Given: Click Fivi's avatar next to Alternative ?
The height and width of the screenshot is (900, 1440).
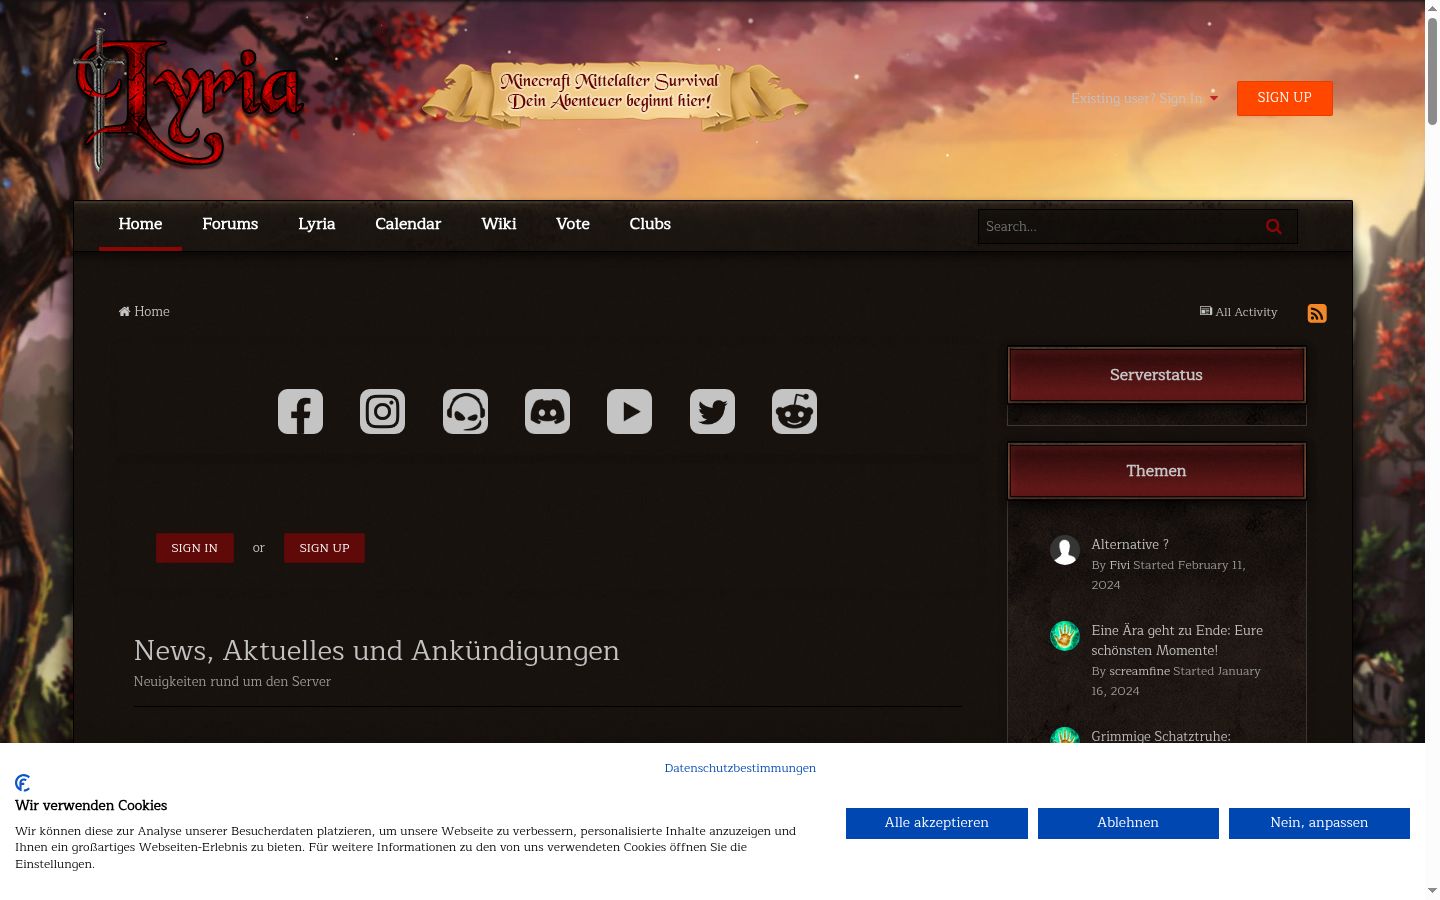Looking at the screenshot, I should click(x=1064, y=550).
